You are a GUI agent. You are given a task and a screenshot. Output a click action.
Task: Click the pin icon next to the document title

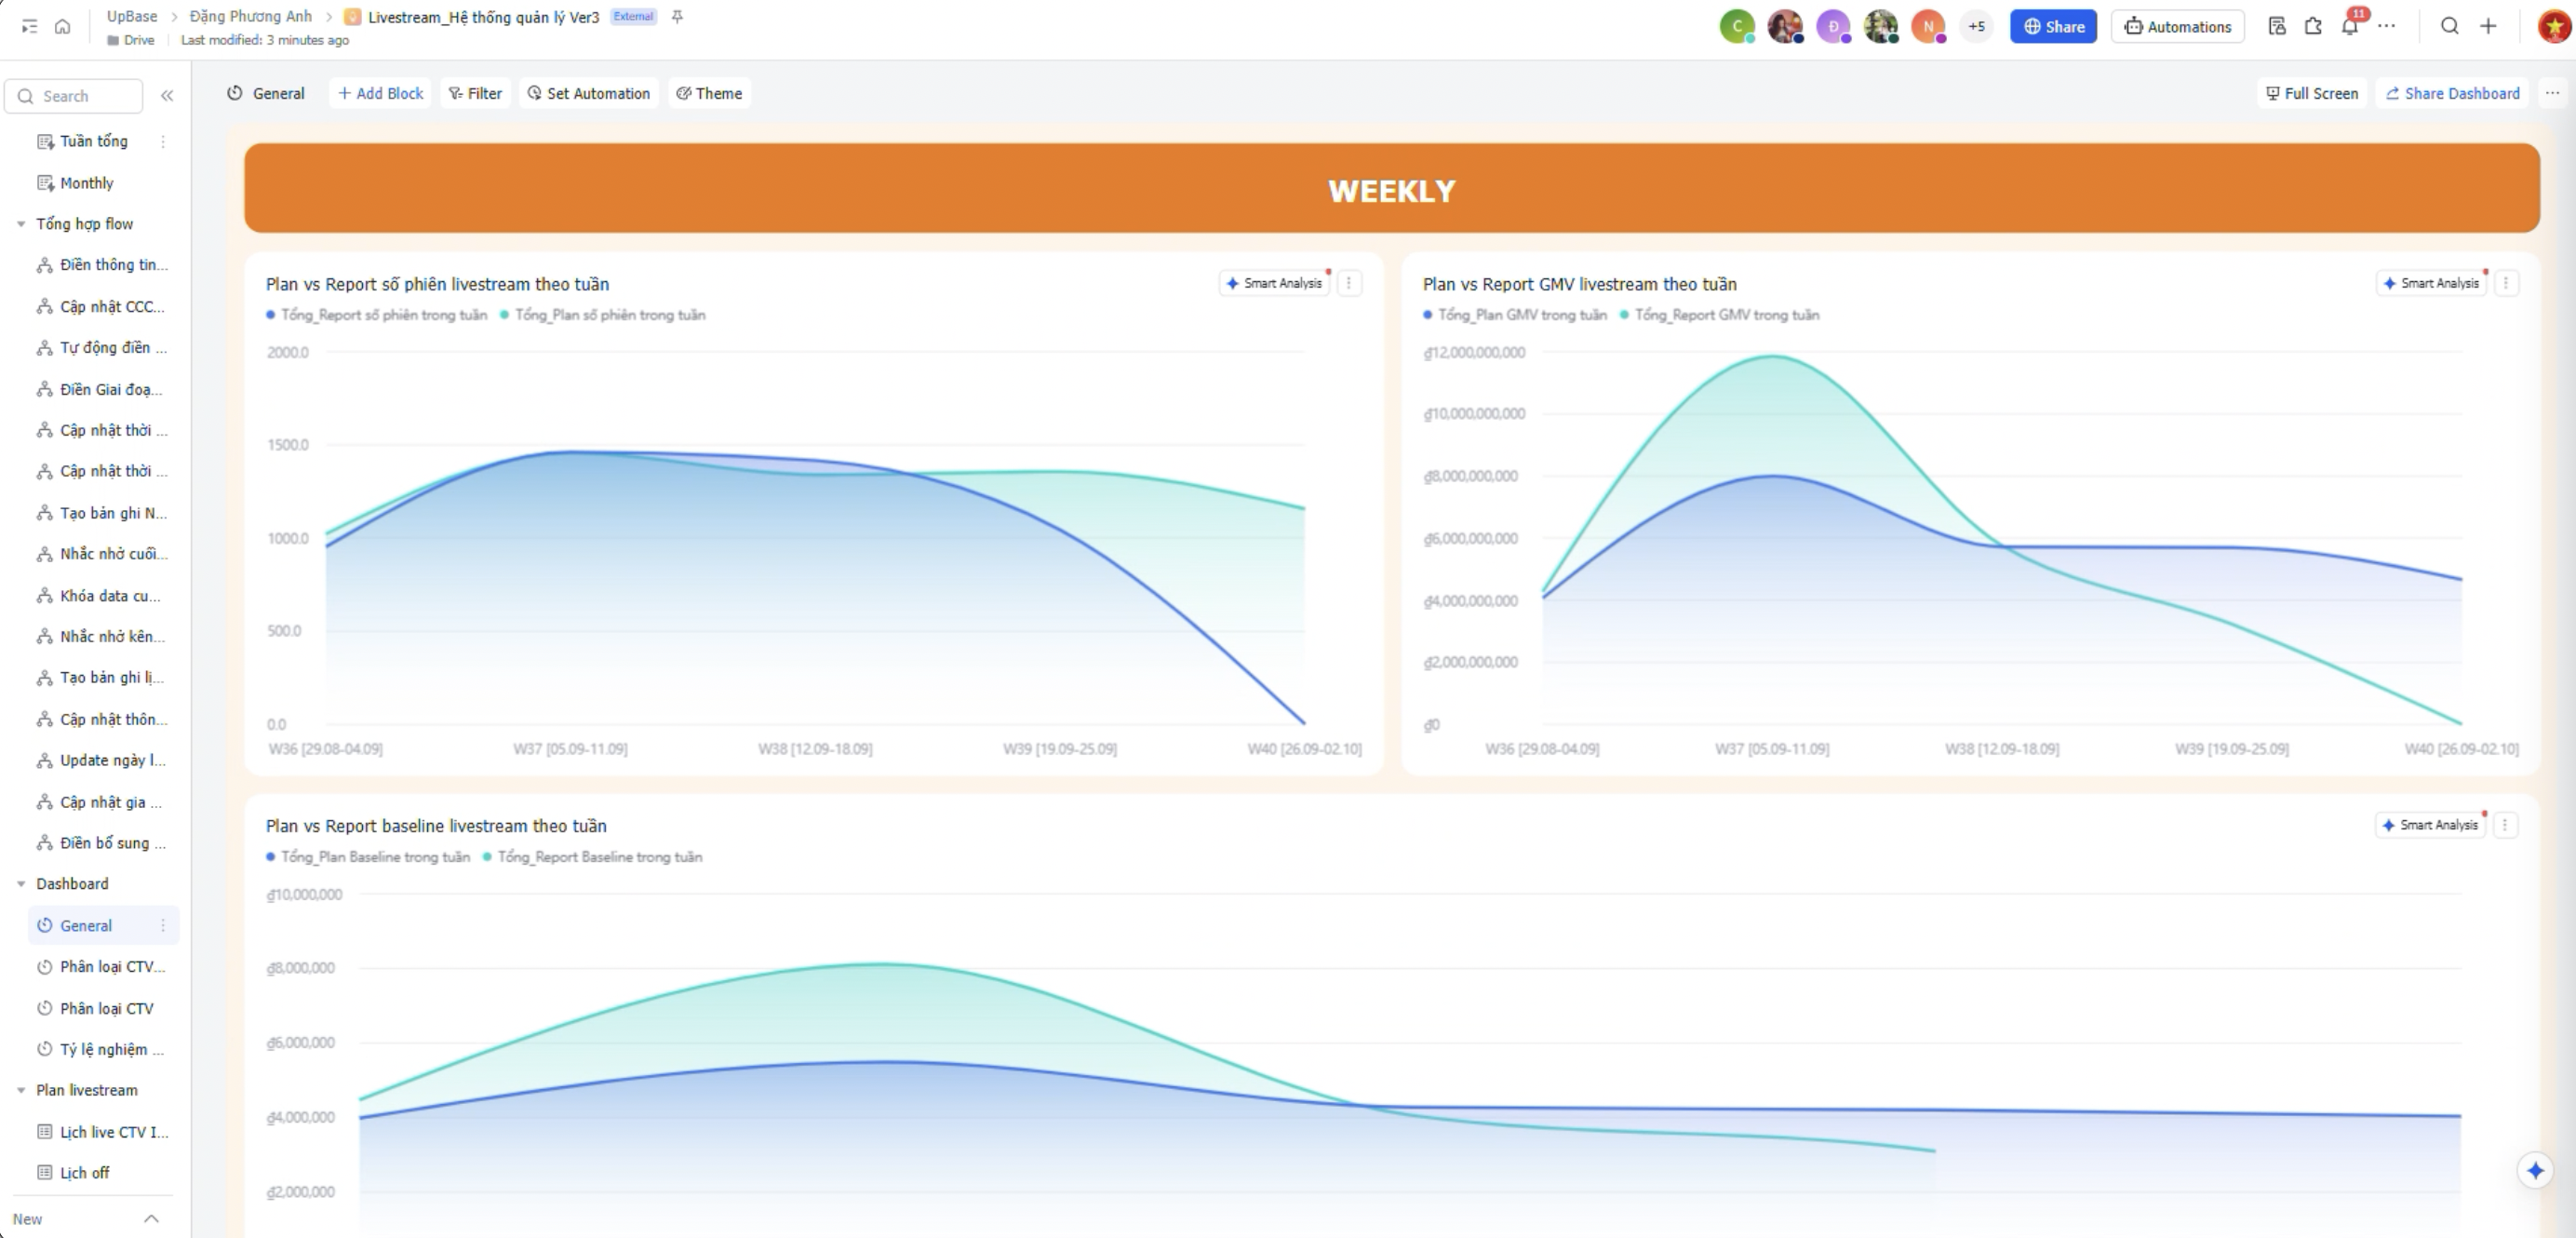[x=677, y=17]
